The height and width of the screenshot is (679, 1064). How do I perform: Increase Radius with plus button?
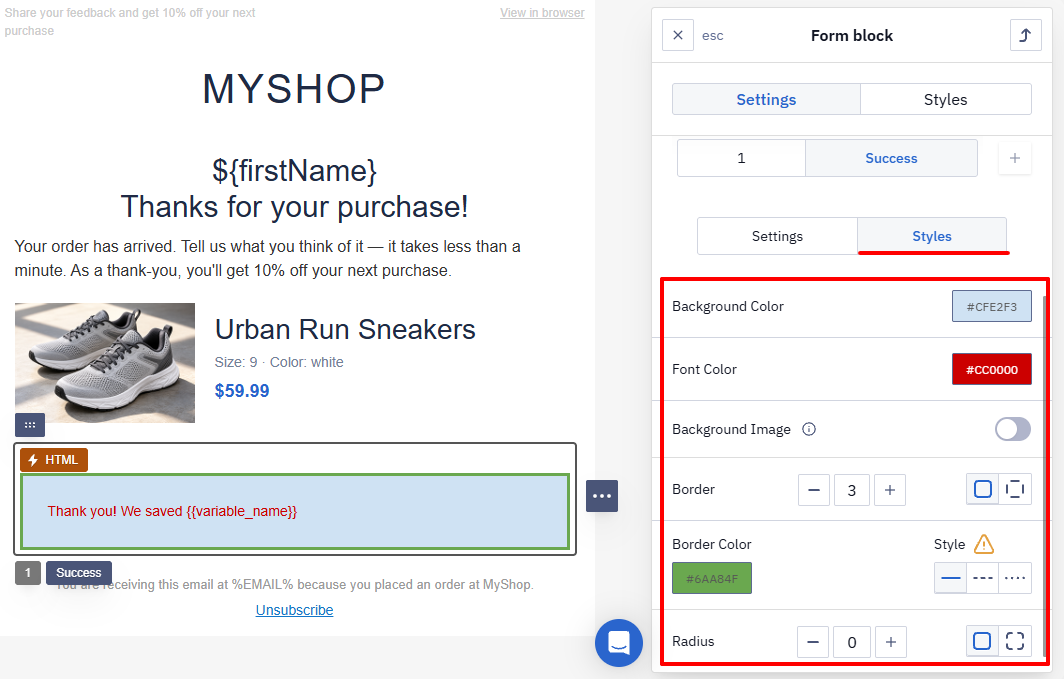pyautogui.click(x=891, y=642)
